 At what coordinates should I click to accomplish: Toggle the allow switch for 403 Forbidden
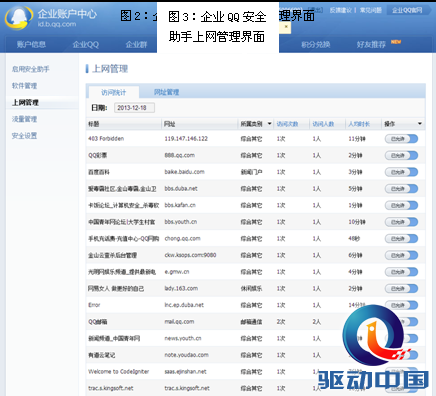[x=401, y=139]
